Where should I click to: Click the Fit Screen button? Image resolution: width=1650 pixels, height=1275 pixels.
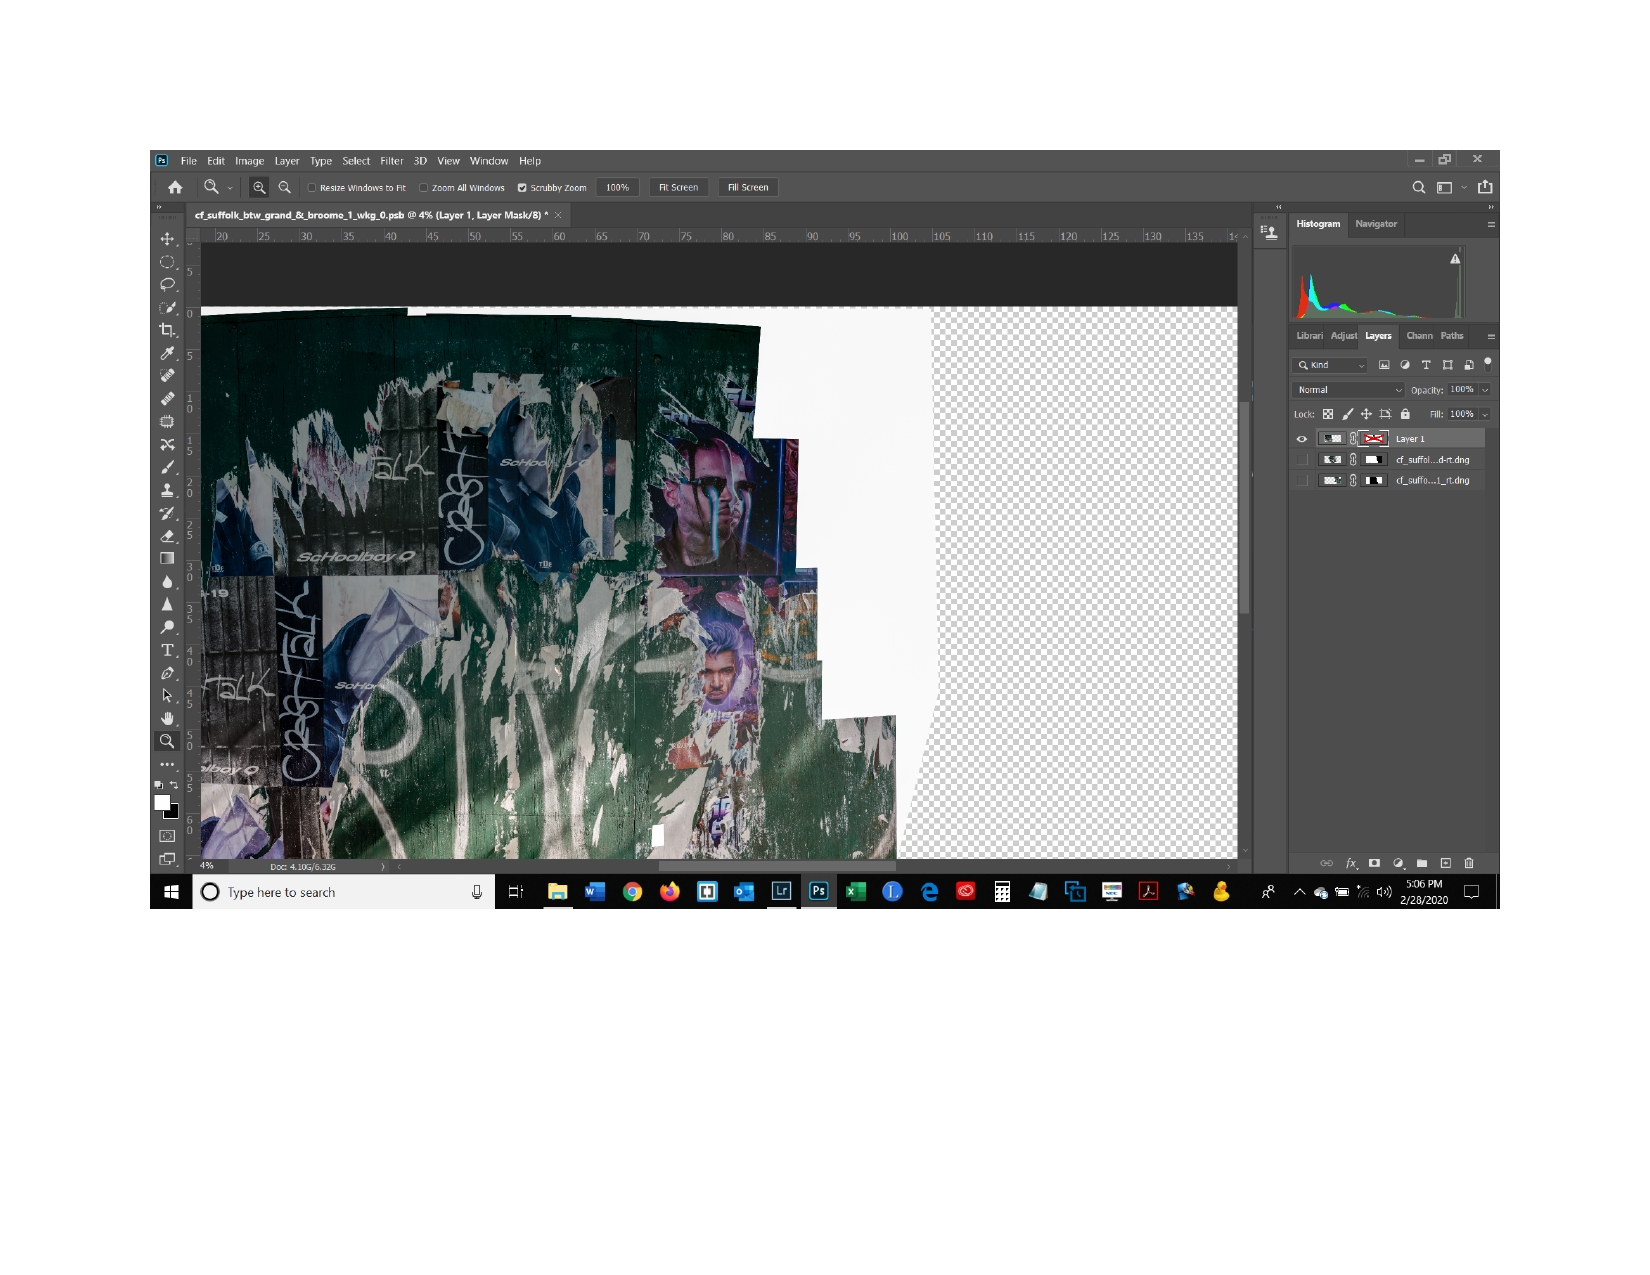678,187
